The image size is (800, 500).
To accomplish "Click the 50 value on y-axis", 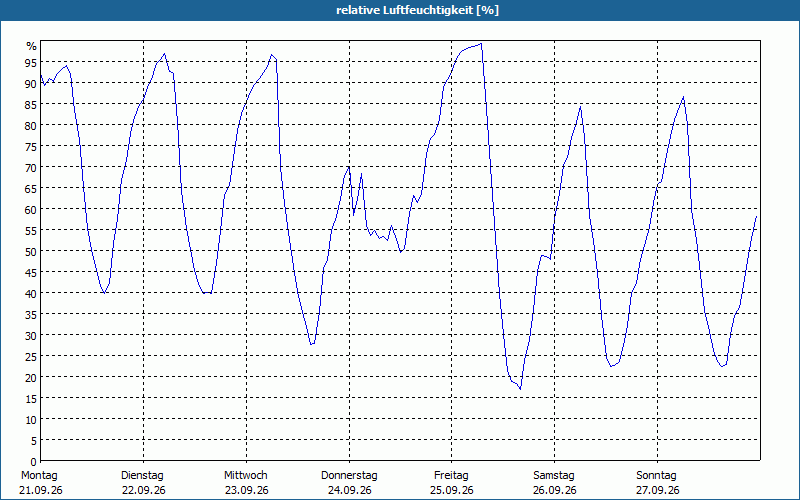I will (31, 251).
